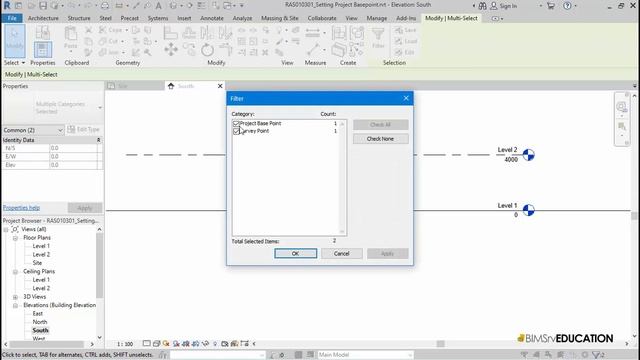Viewport: 640px width, 360px height.
Task: Select the Move tool in Modify panel
Action: (x=171, y=50)
